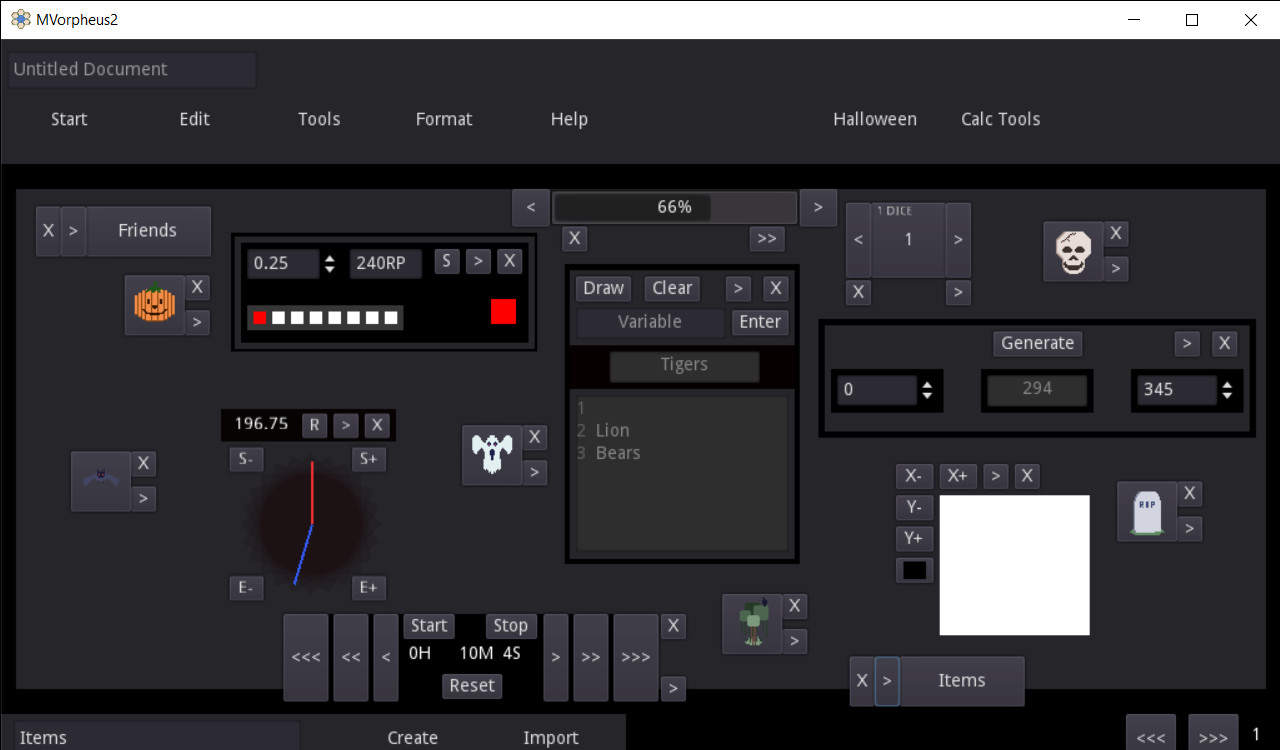Open the Halloween menu
The image size is (1280, 750).
874,119
